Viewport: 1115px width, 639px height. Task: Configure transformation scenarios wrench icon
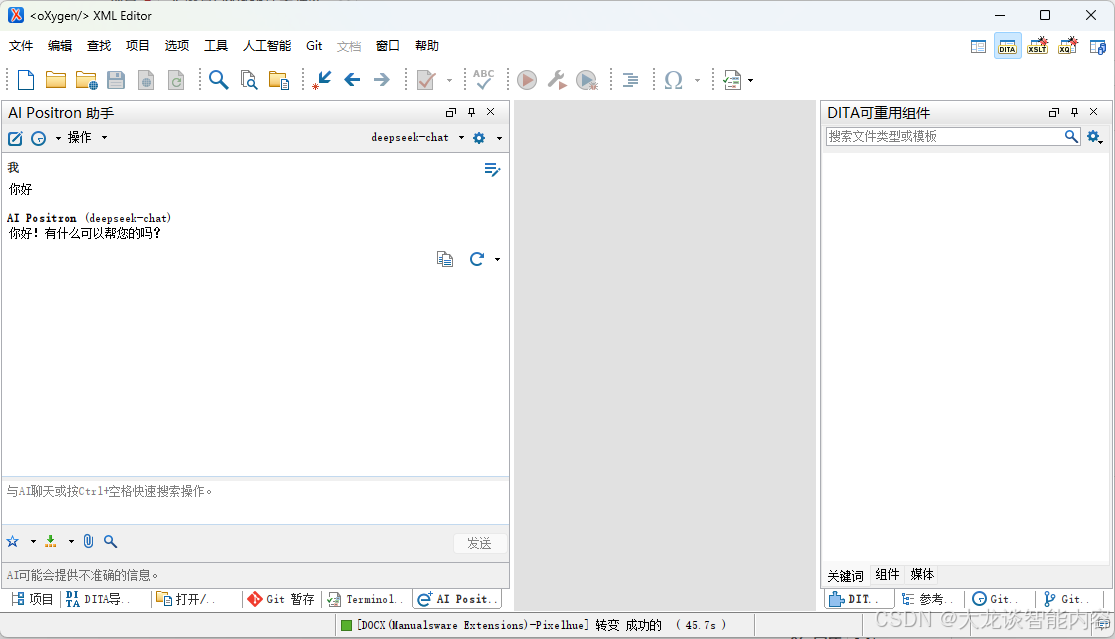point(557,80)
